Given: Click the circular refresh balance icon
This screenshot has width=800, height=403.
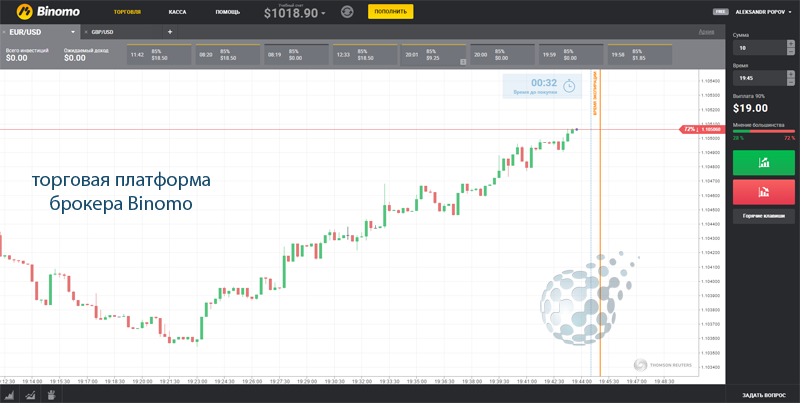Looking at the screenshot, I should click(x=347, y=12).
